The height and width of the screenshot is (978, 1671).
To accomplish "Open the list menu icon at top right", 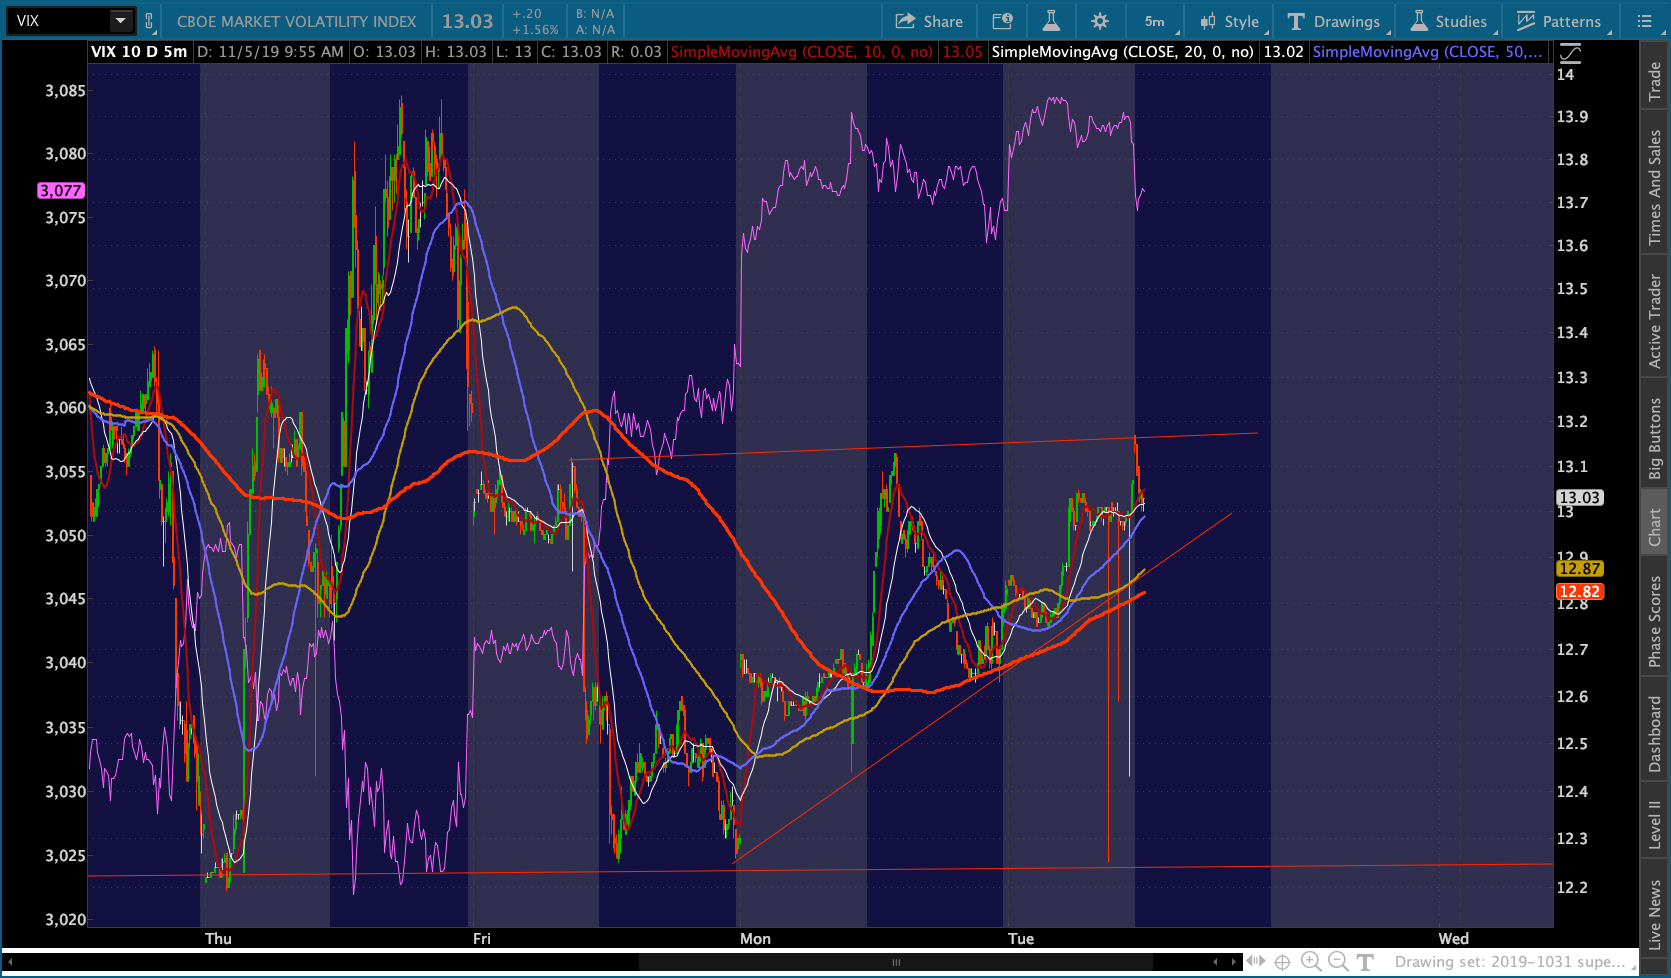I will [1645, 21].
